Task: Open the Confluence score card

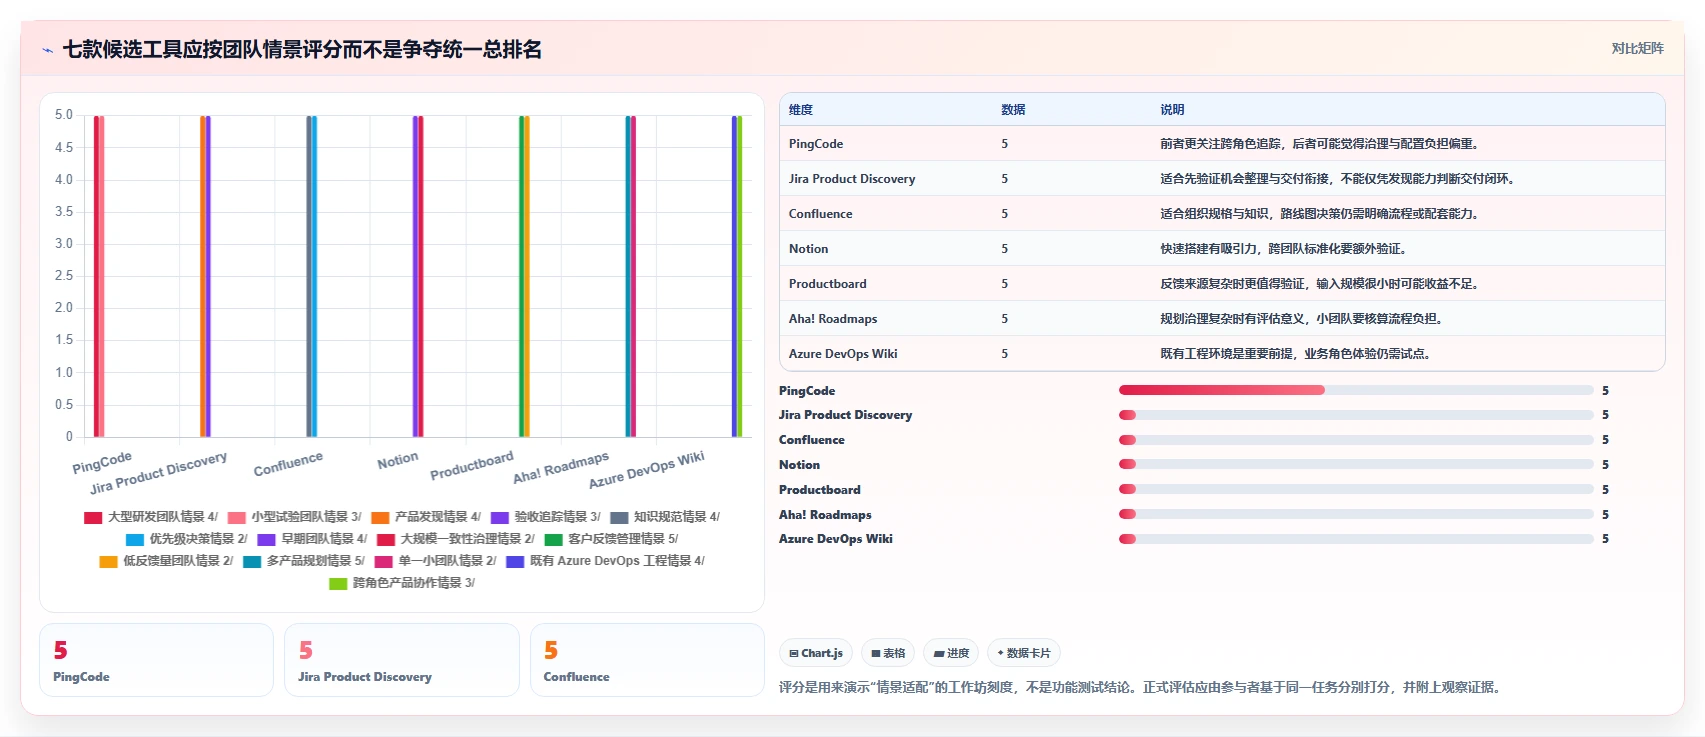Action: point(647,660)
